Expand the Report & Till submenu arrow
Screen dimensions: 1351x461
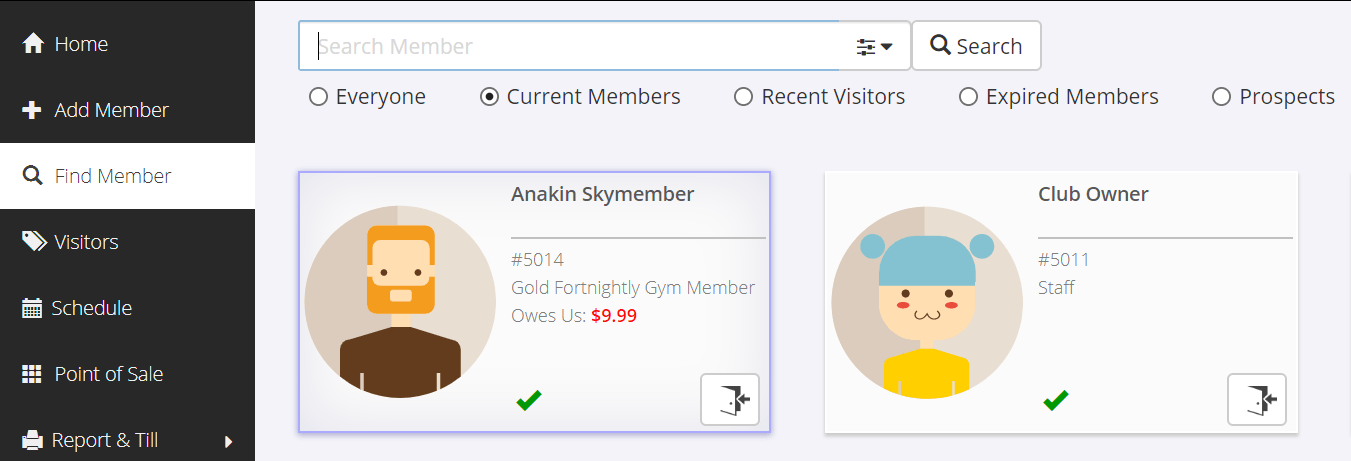pyautogui.click(x=228, y=441)
